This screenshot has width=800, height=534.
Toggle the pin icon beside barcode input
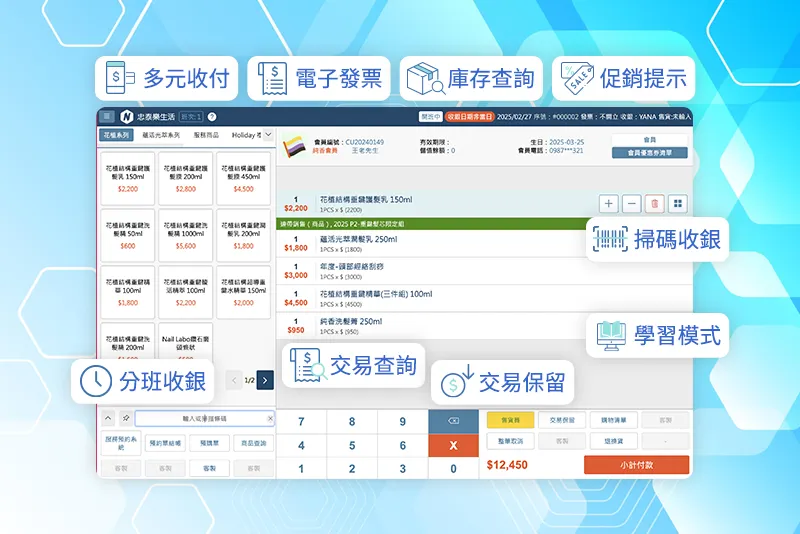click(126, 418)
